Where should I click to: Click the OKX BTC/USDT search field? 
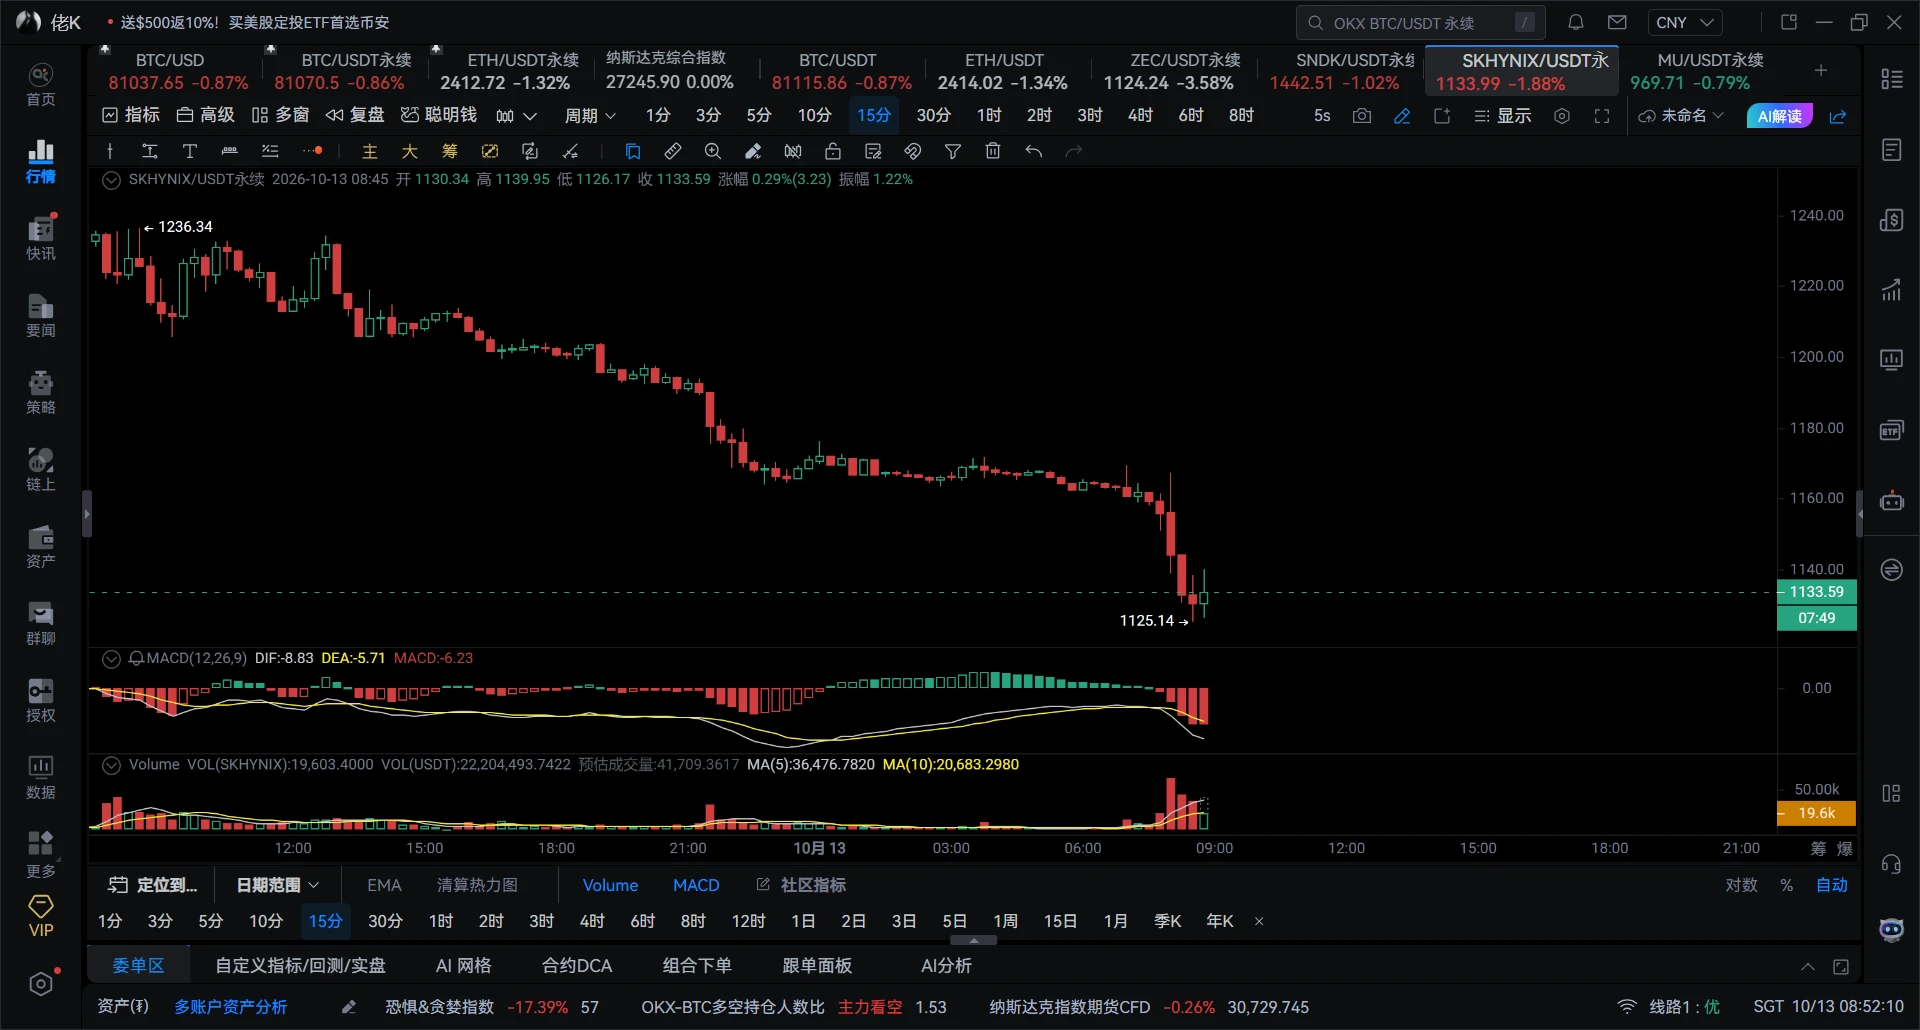1420,22
